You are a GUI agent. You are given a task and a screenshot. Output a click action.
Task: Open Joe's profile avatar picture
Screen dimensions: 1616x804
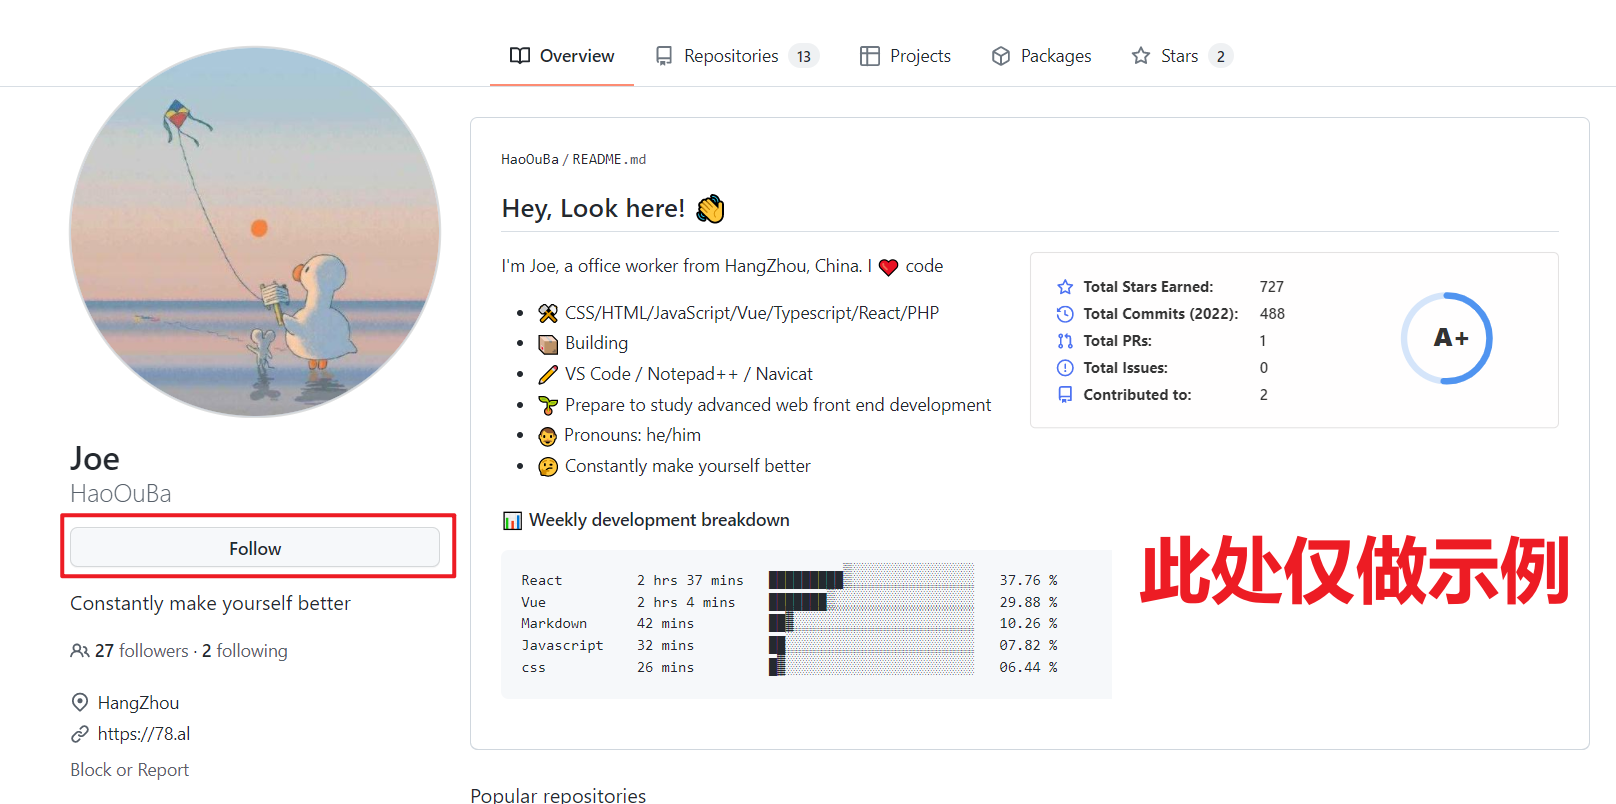pyautogui.click(x=255, y=232)
